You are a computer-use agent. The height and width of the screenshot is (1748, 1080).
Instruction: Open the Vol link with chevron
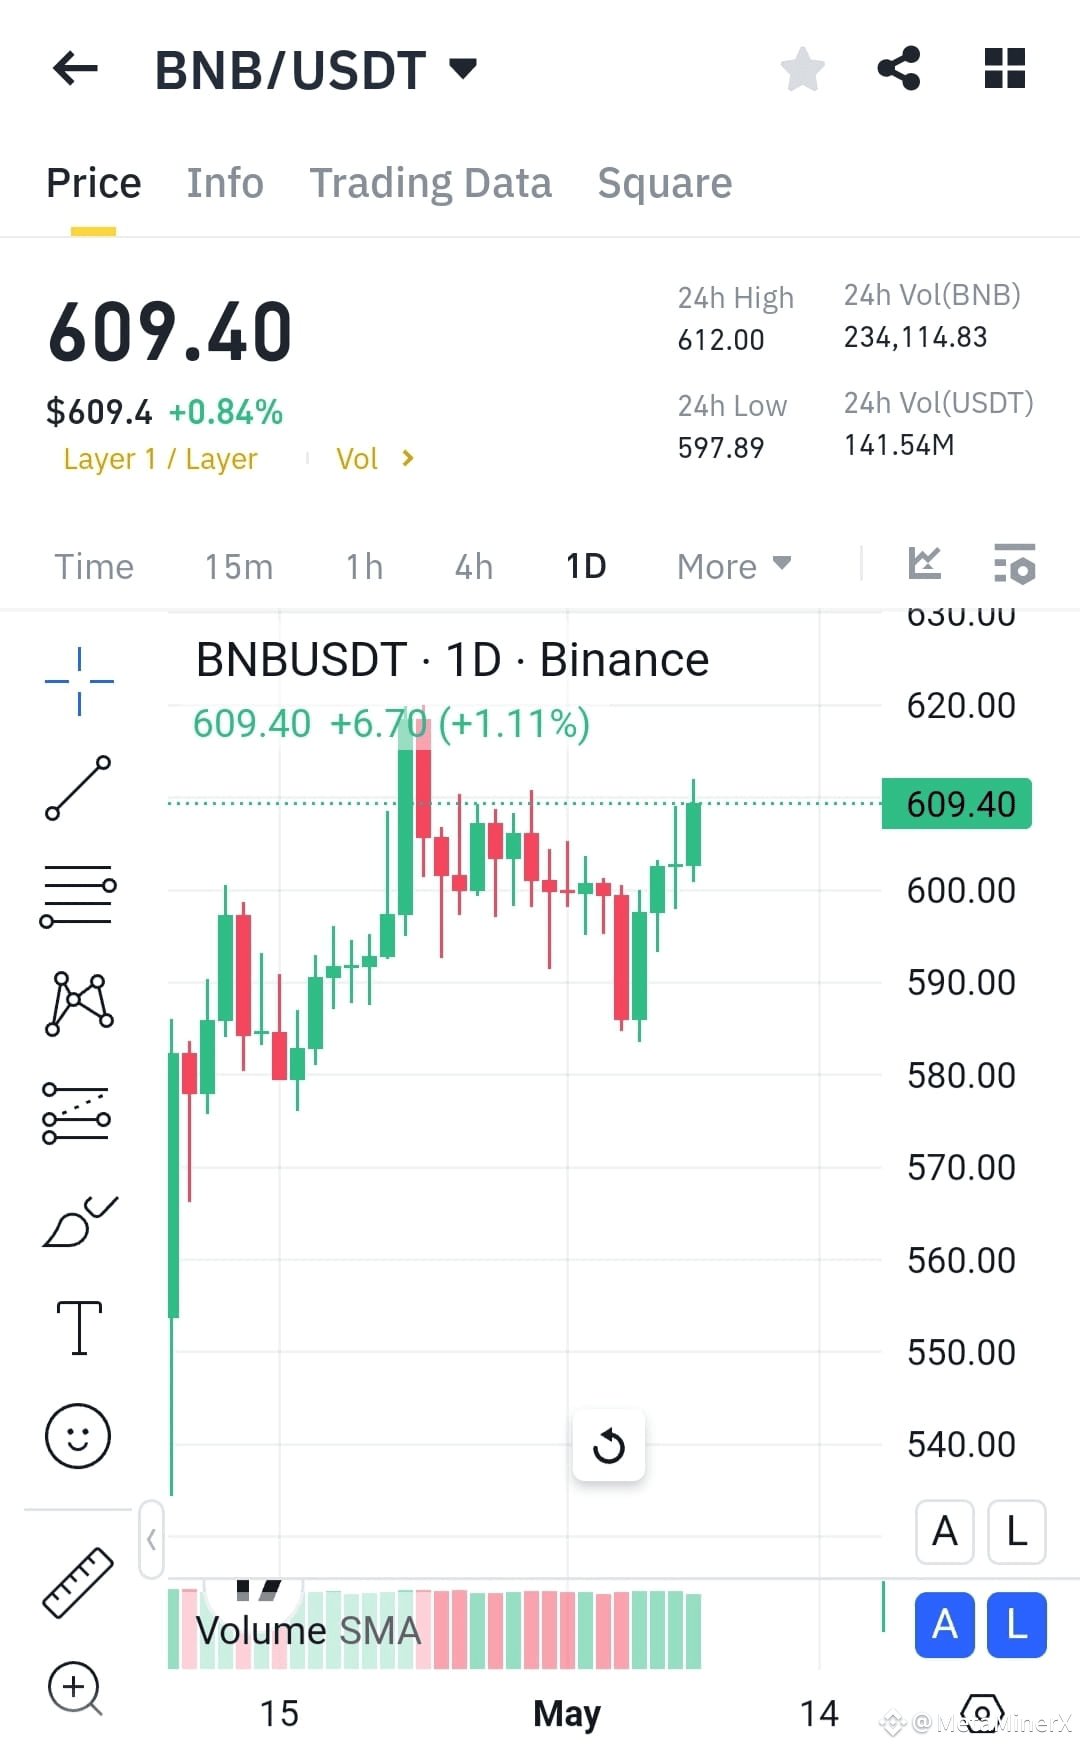(375, 459)
